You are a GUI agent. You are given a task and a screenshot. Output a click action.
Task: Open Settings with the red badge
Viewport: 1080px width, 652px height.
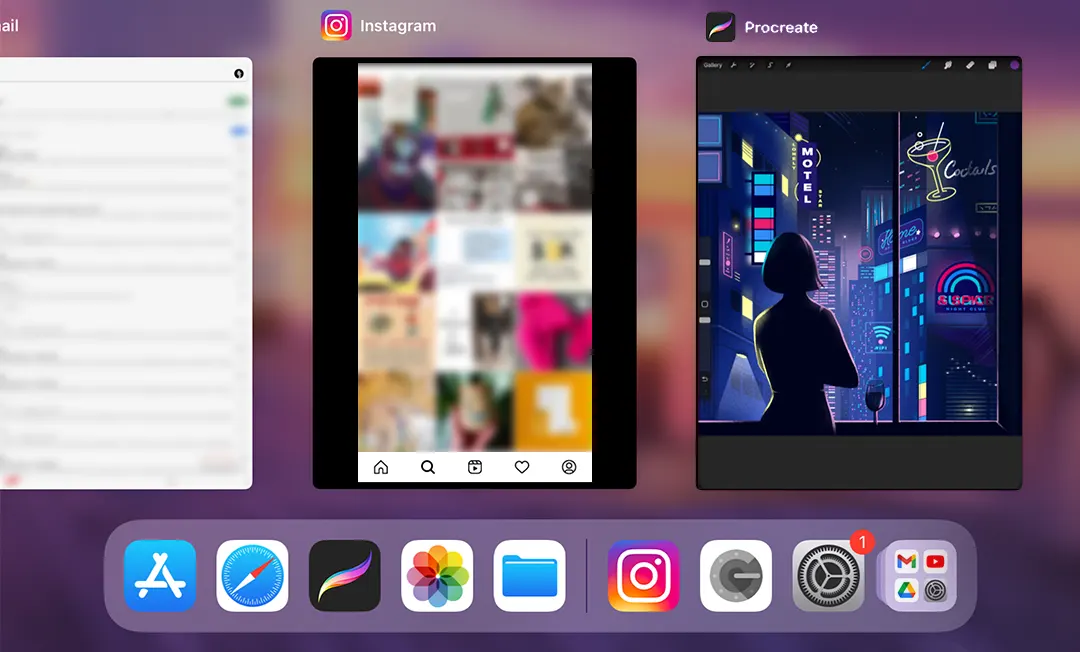tap(829, 576)
